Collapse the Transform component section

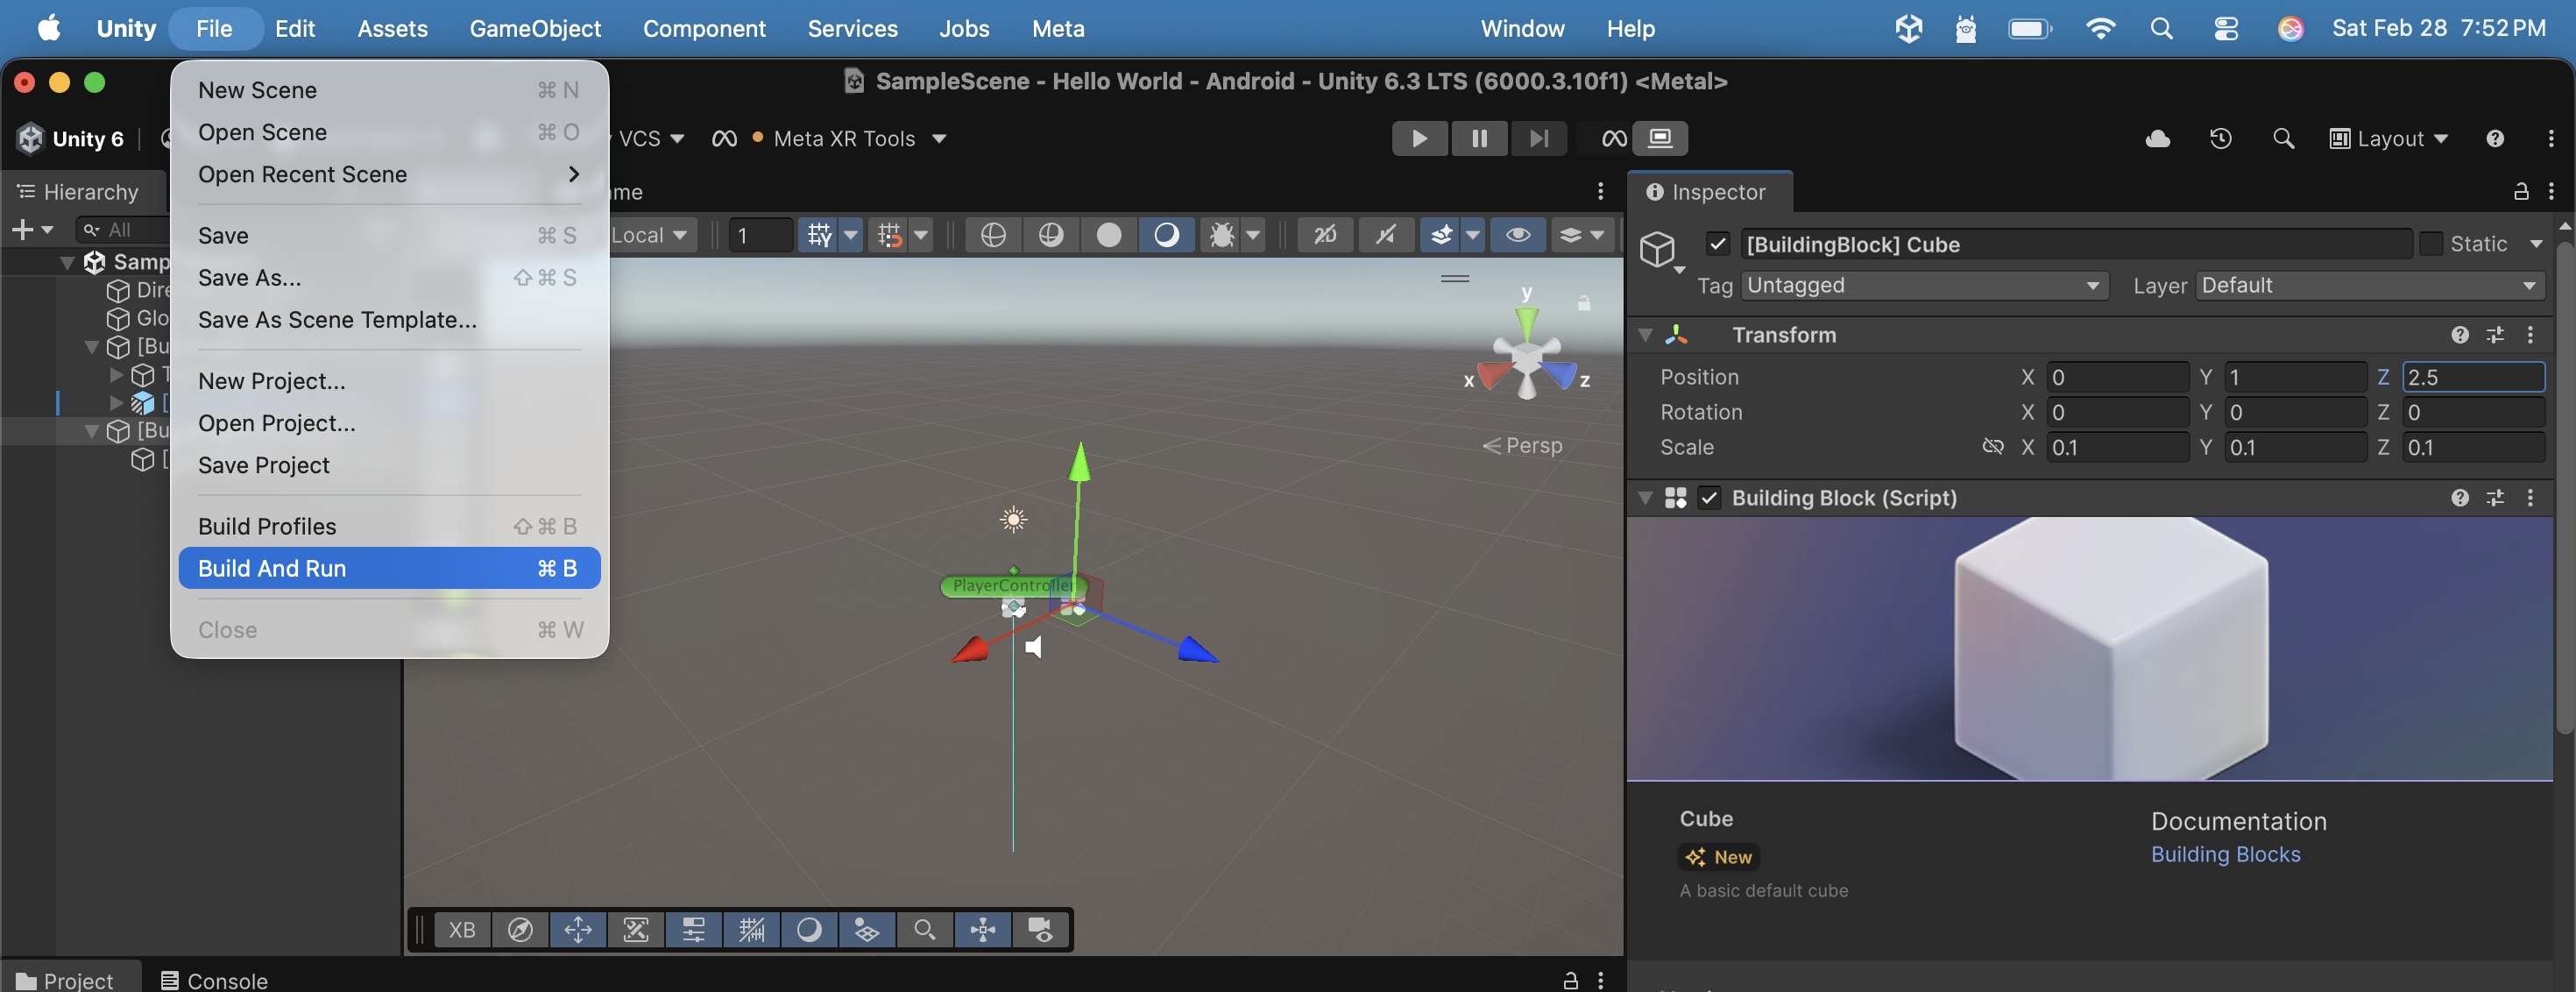point(1645,335)
